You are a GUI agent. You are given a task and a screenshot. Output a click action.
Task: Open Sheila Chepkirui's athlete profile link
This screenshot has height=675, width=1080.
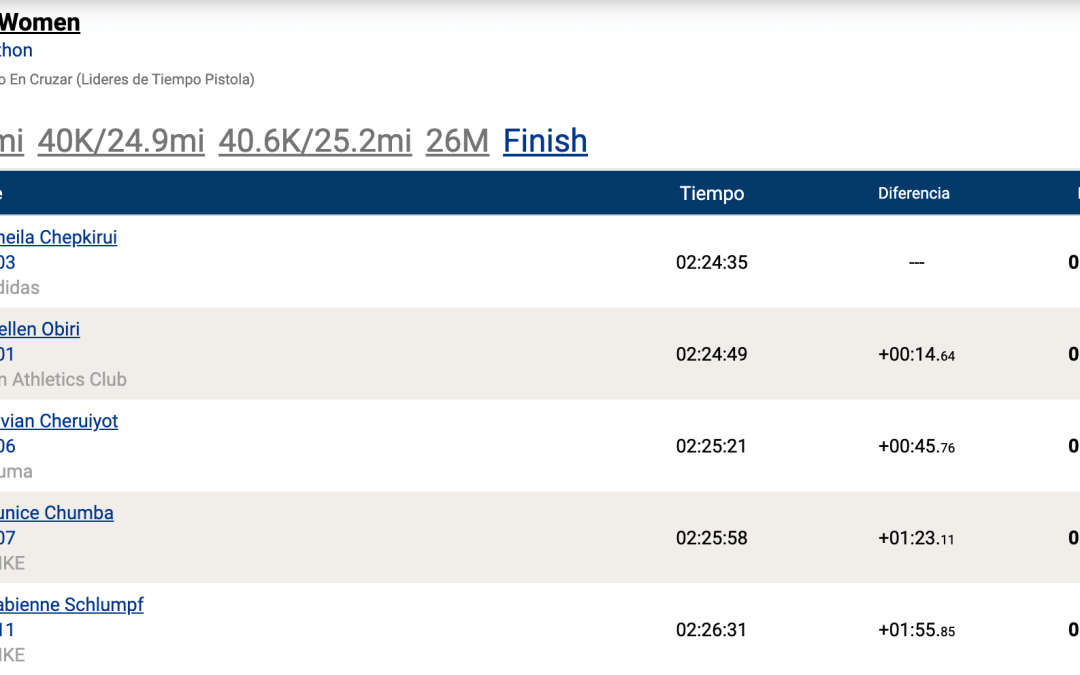[x=59, y=238]
